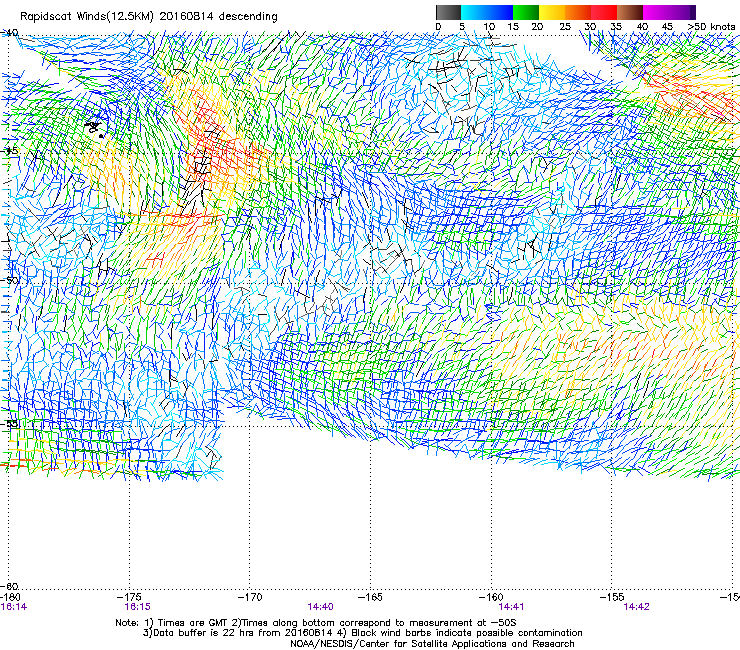The height and width of the screenshot is (650, 740).
Task: Click the cyan 5-10 knots legend segment
Action: 474,12
